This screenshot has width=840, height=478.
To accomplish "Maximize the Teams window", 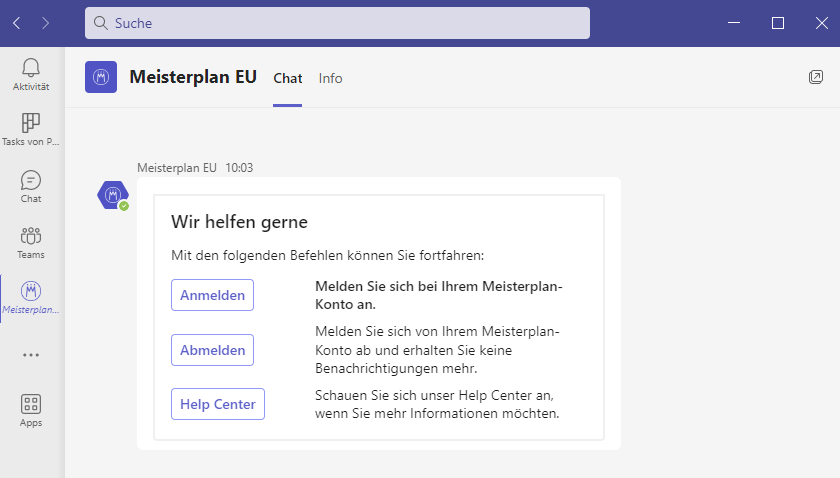I will click(x=778, y=23).
